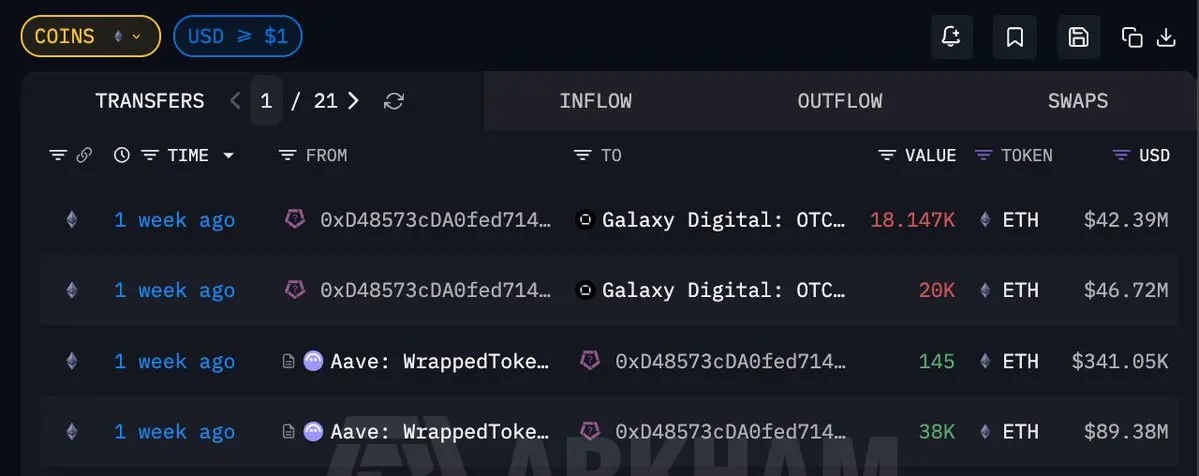Switch to the INFLOW tab

point(595,101)
